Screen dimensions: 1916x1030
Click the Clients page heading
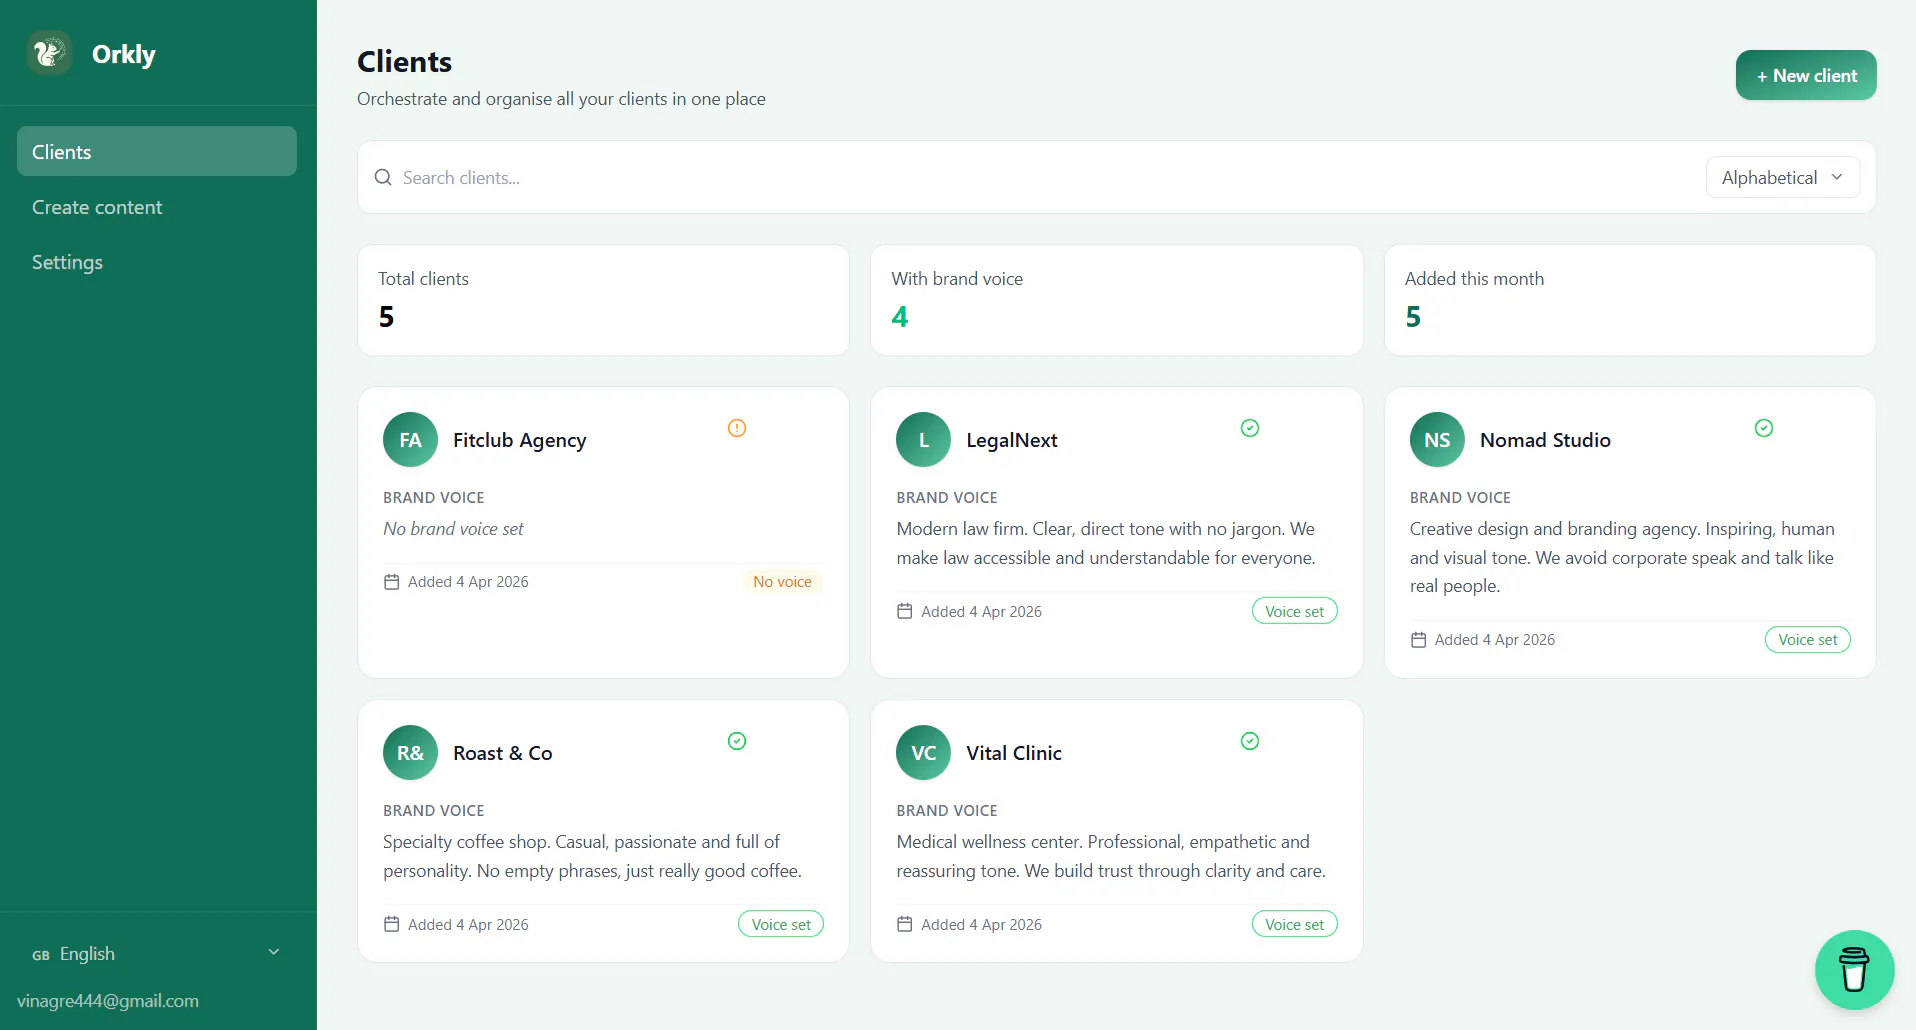405,62
